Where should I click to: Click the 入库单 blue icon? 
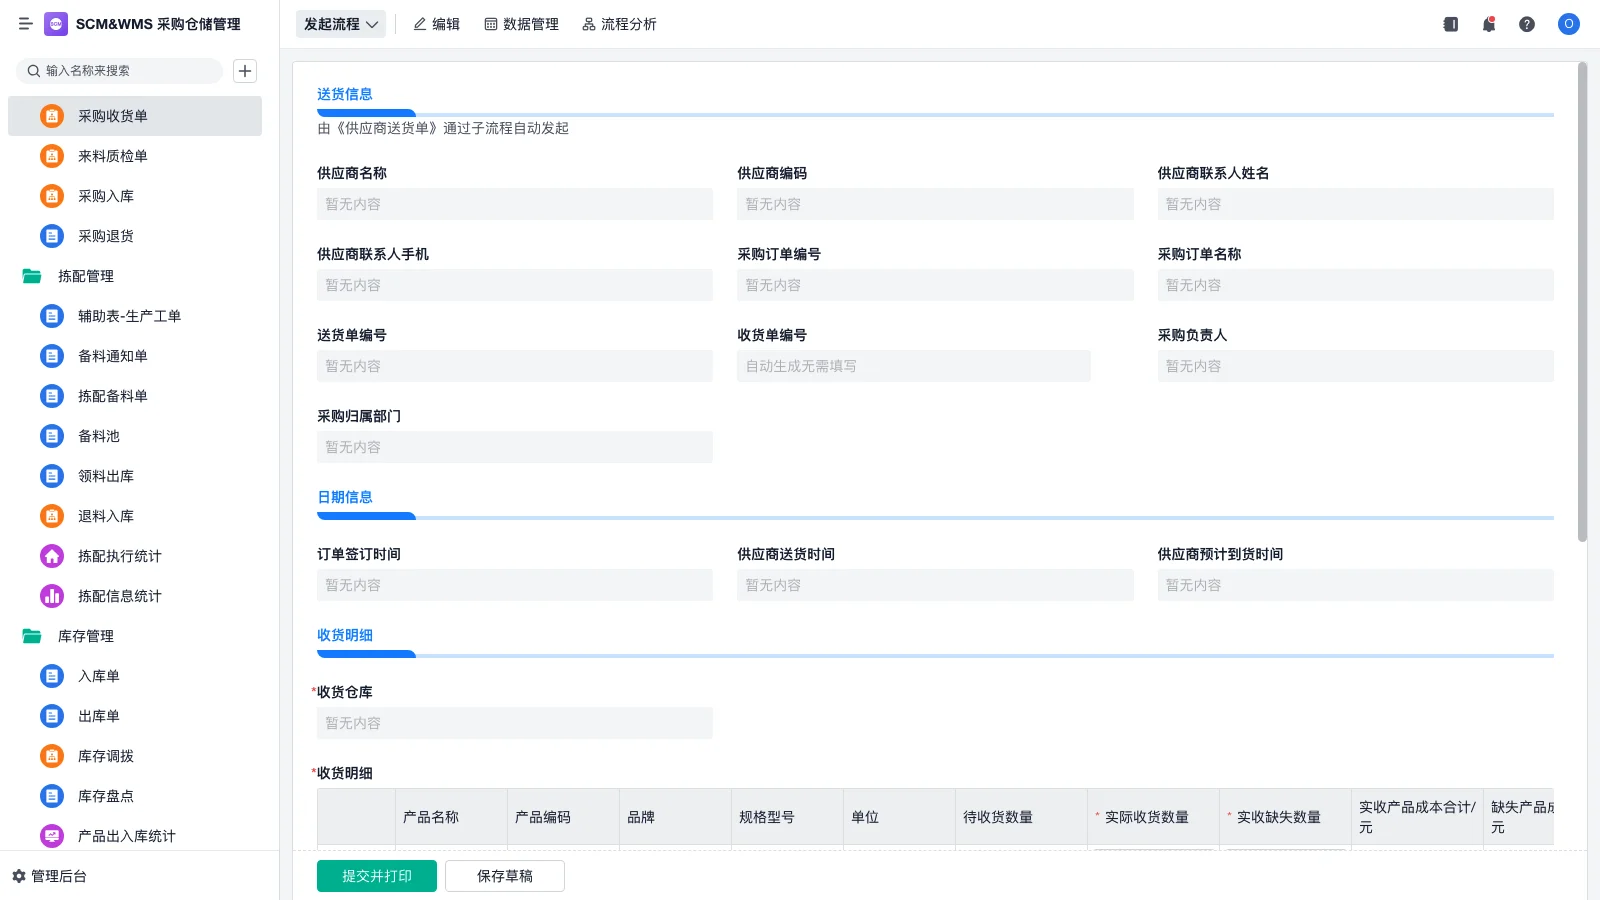tap(52, 676)
